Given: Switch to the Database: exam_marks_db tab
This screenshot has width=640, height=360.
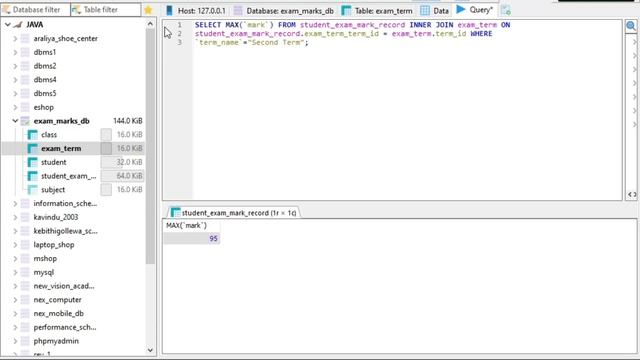Looking at the screenshot, I should point(284,10).
